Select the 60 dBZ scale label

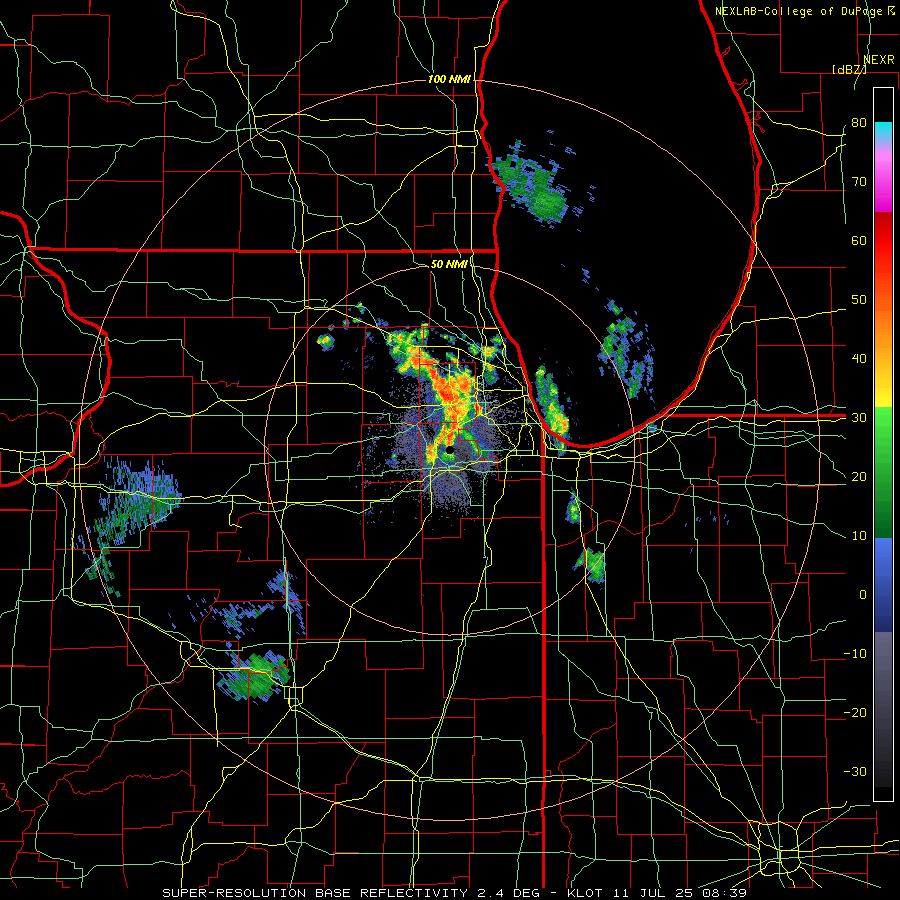tap(859, 240)
